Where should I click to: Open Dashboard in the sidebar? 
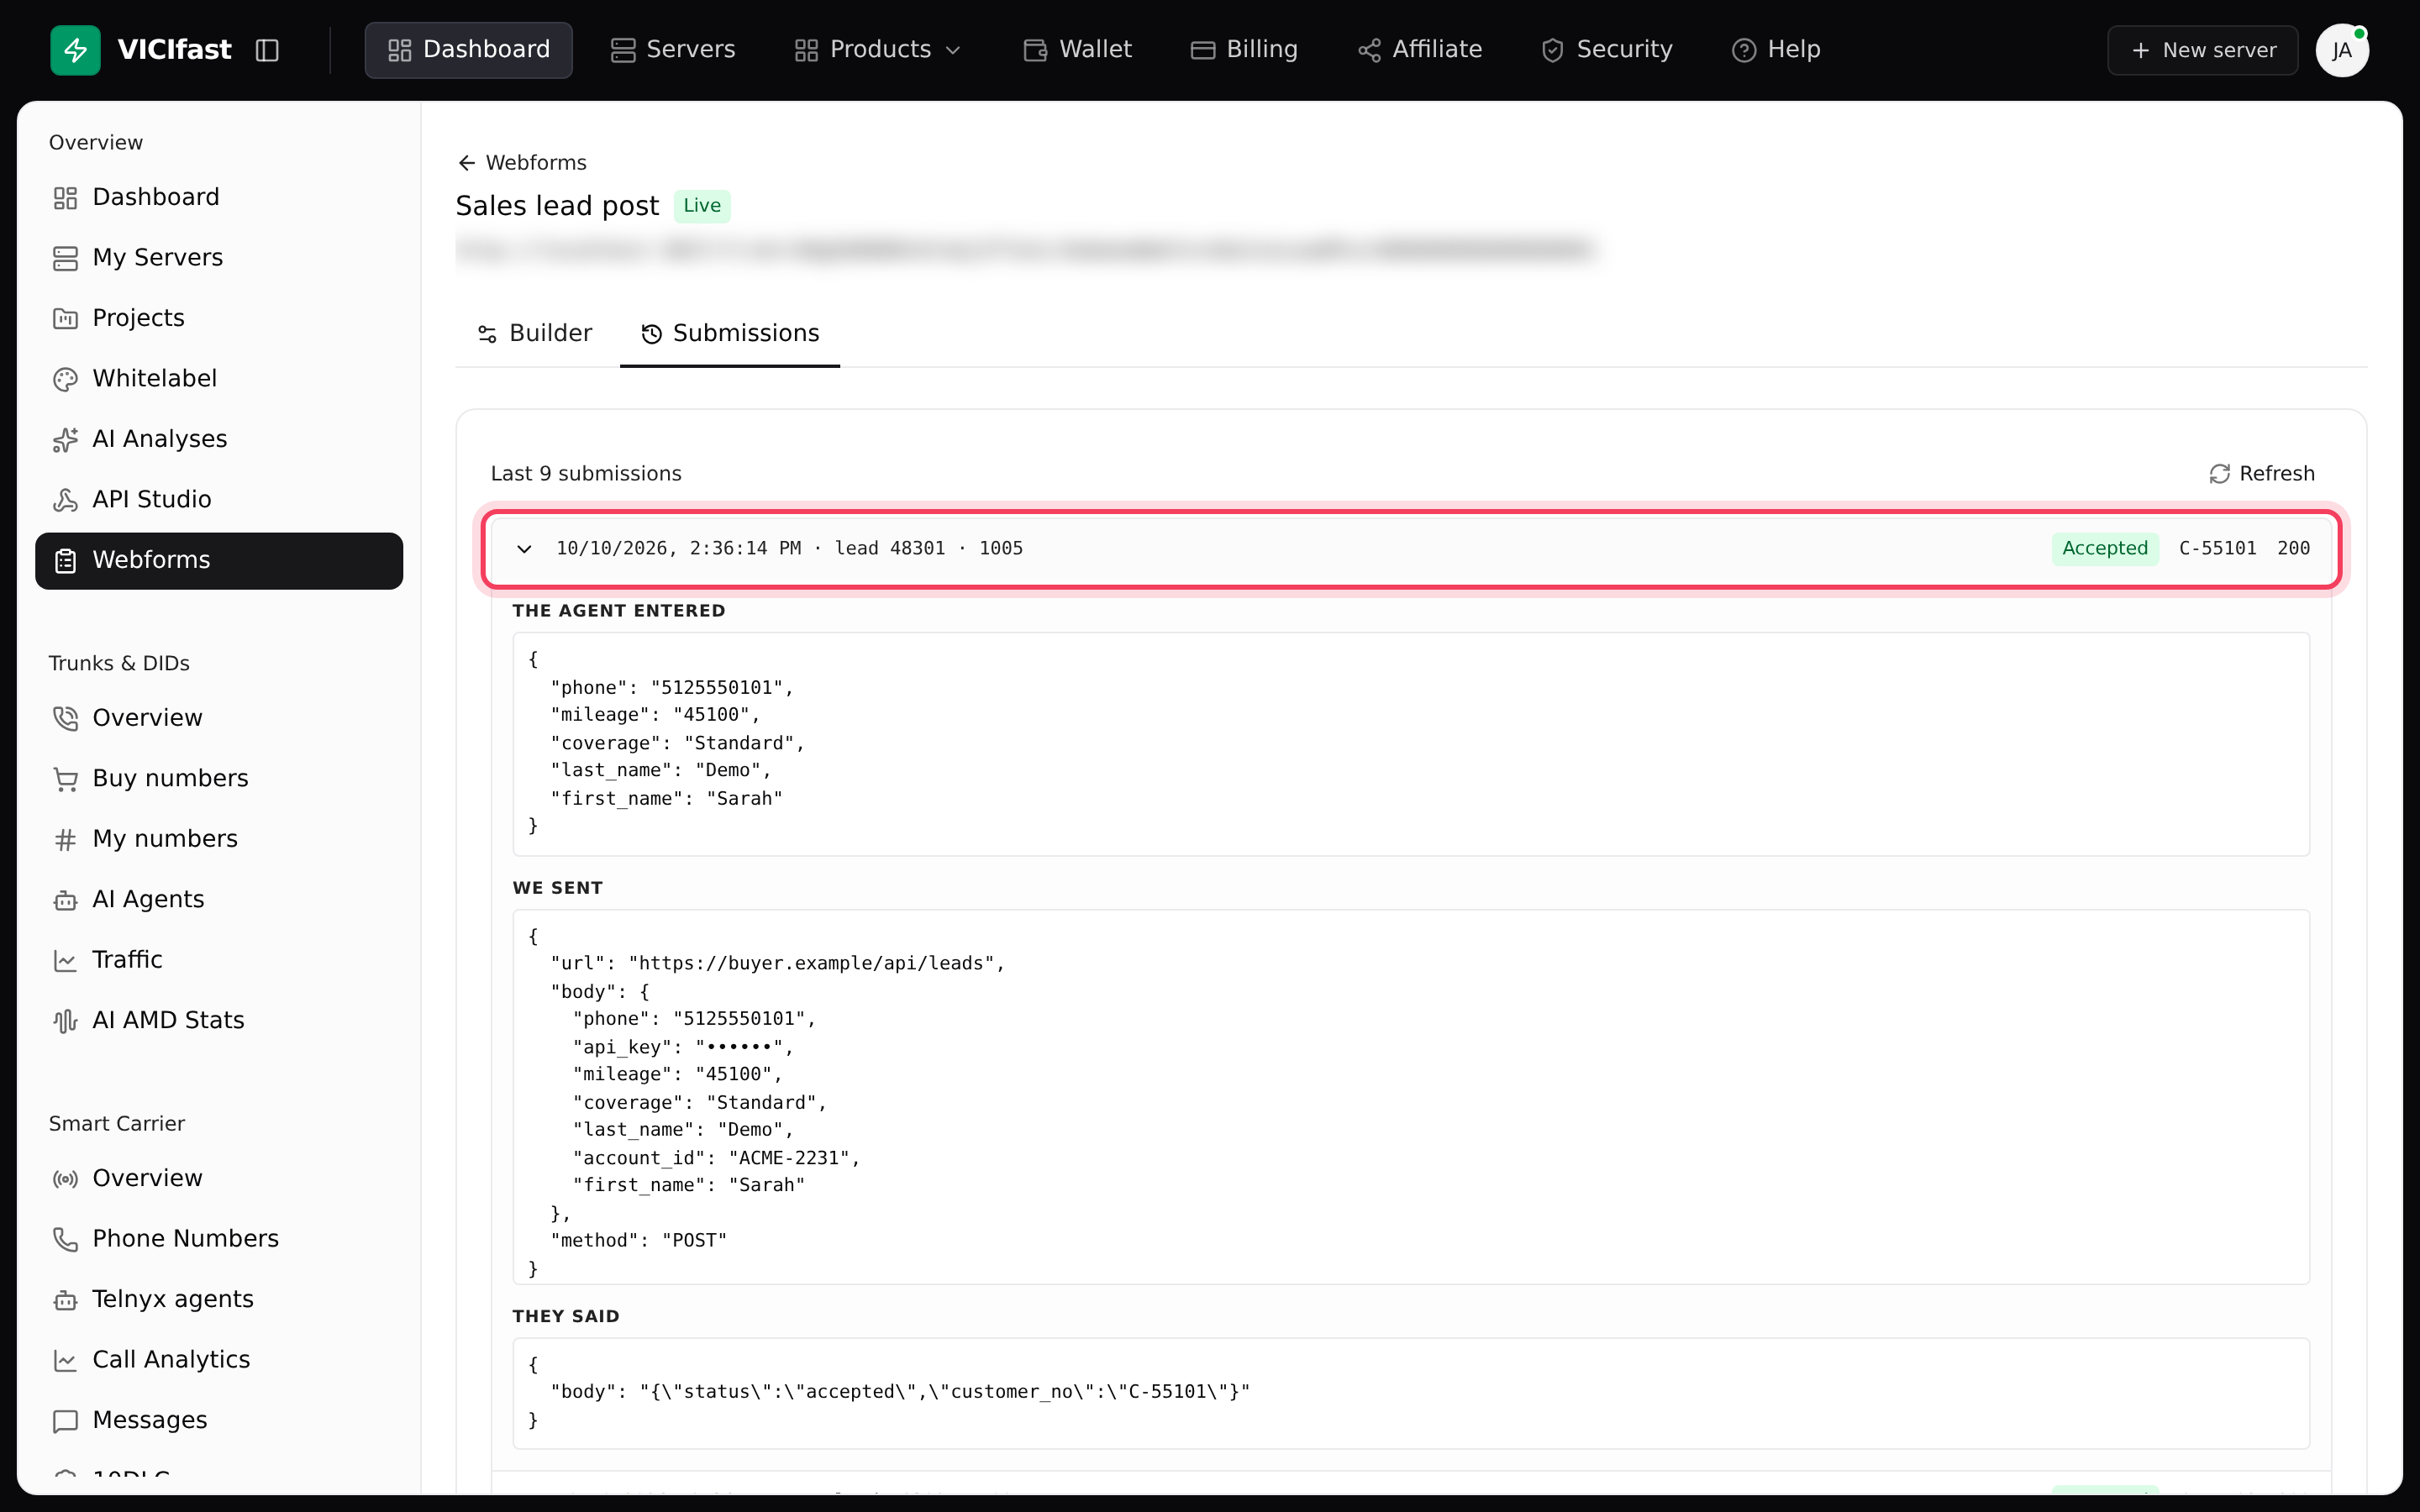219,197
